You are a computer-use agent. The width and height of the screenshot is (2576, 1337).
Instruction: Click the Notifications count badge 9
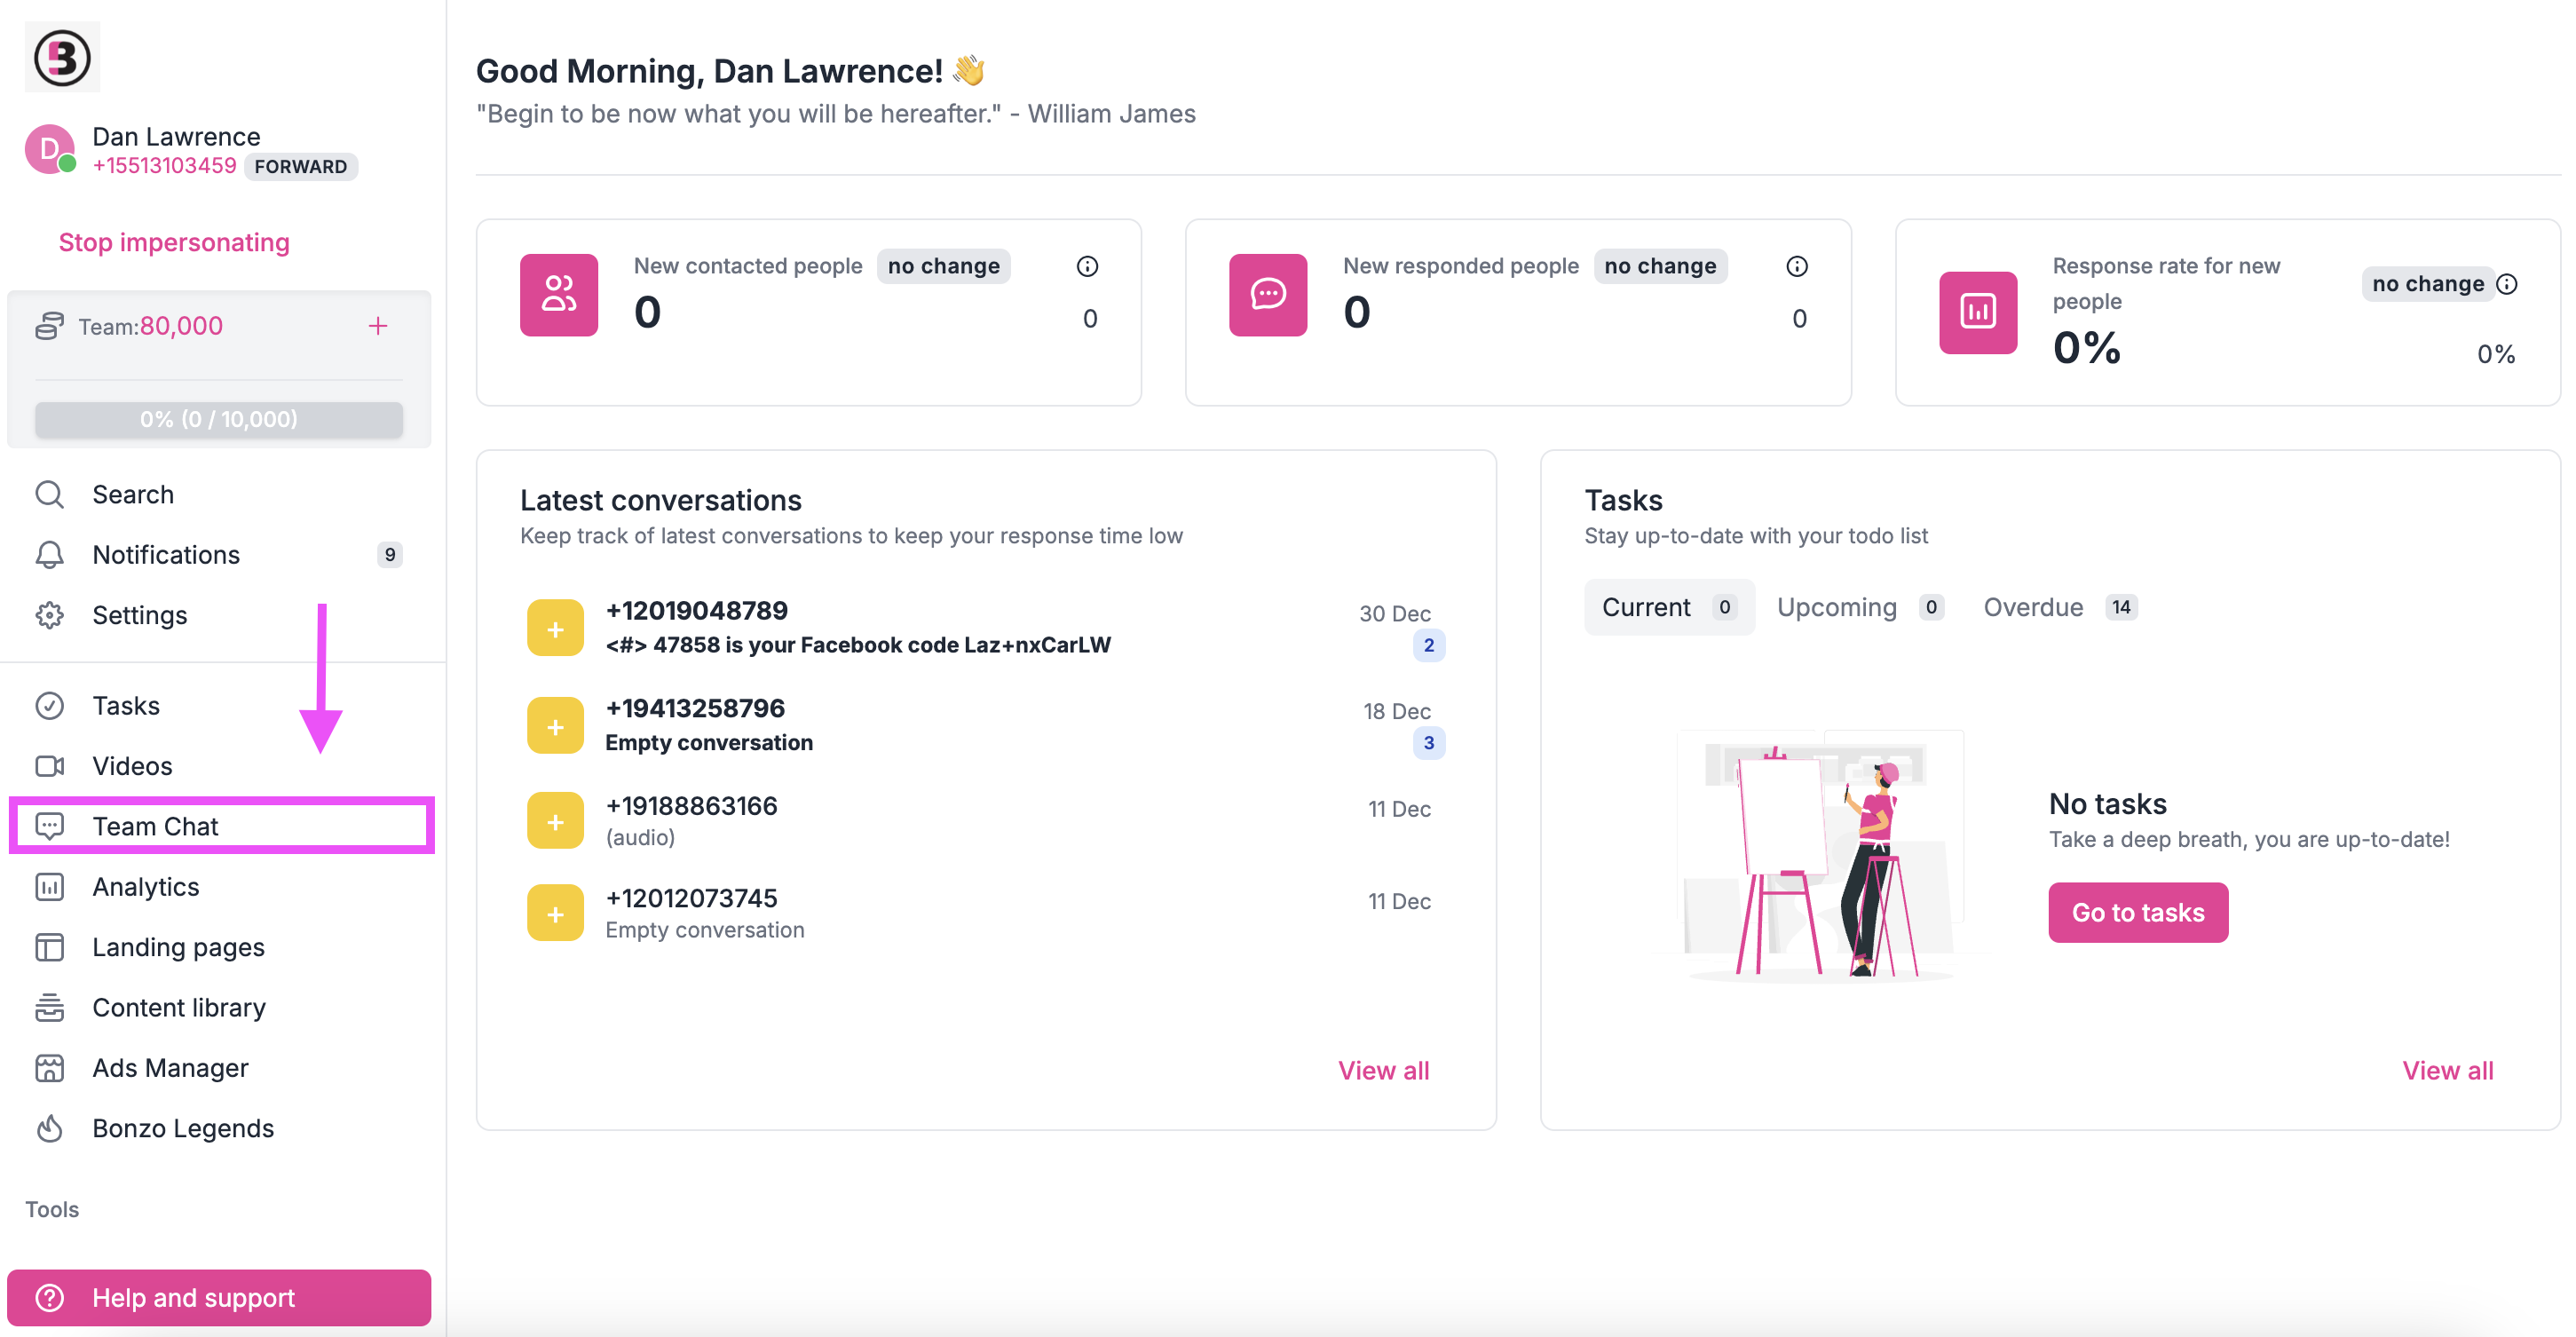click(390, 554)
